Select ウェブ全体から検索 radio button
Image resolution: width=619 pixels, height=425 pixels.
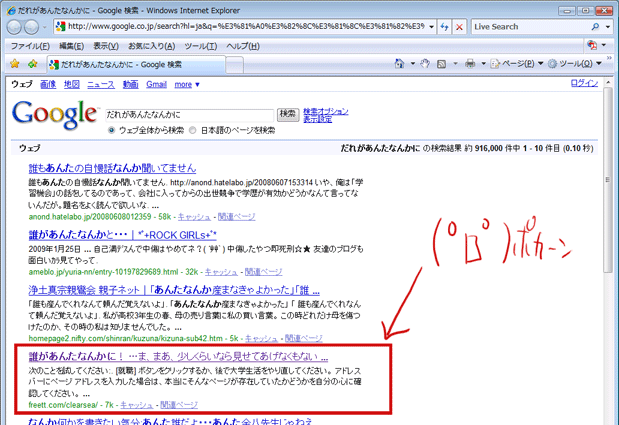point(112,130)
